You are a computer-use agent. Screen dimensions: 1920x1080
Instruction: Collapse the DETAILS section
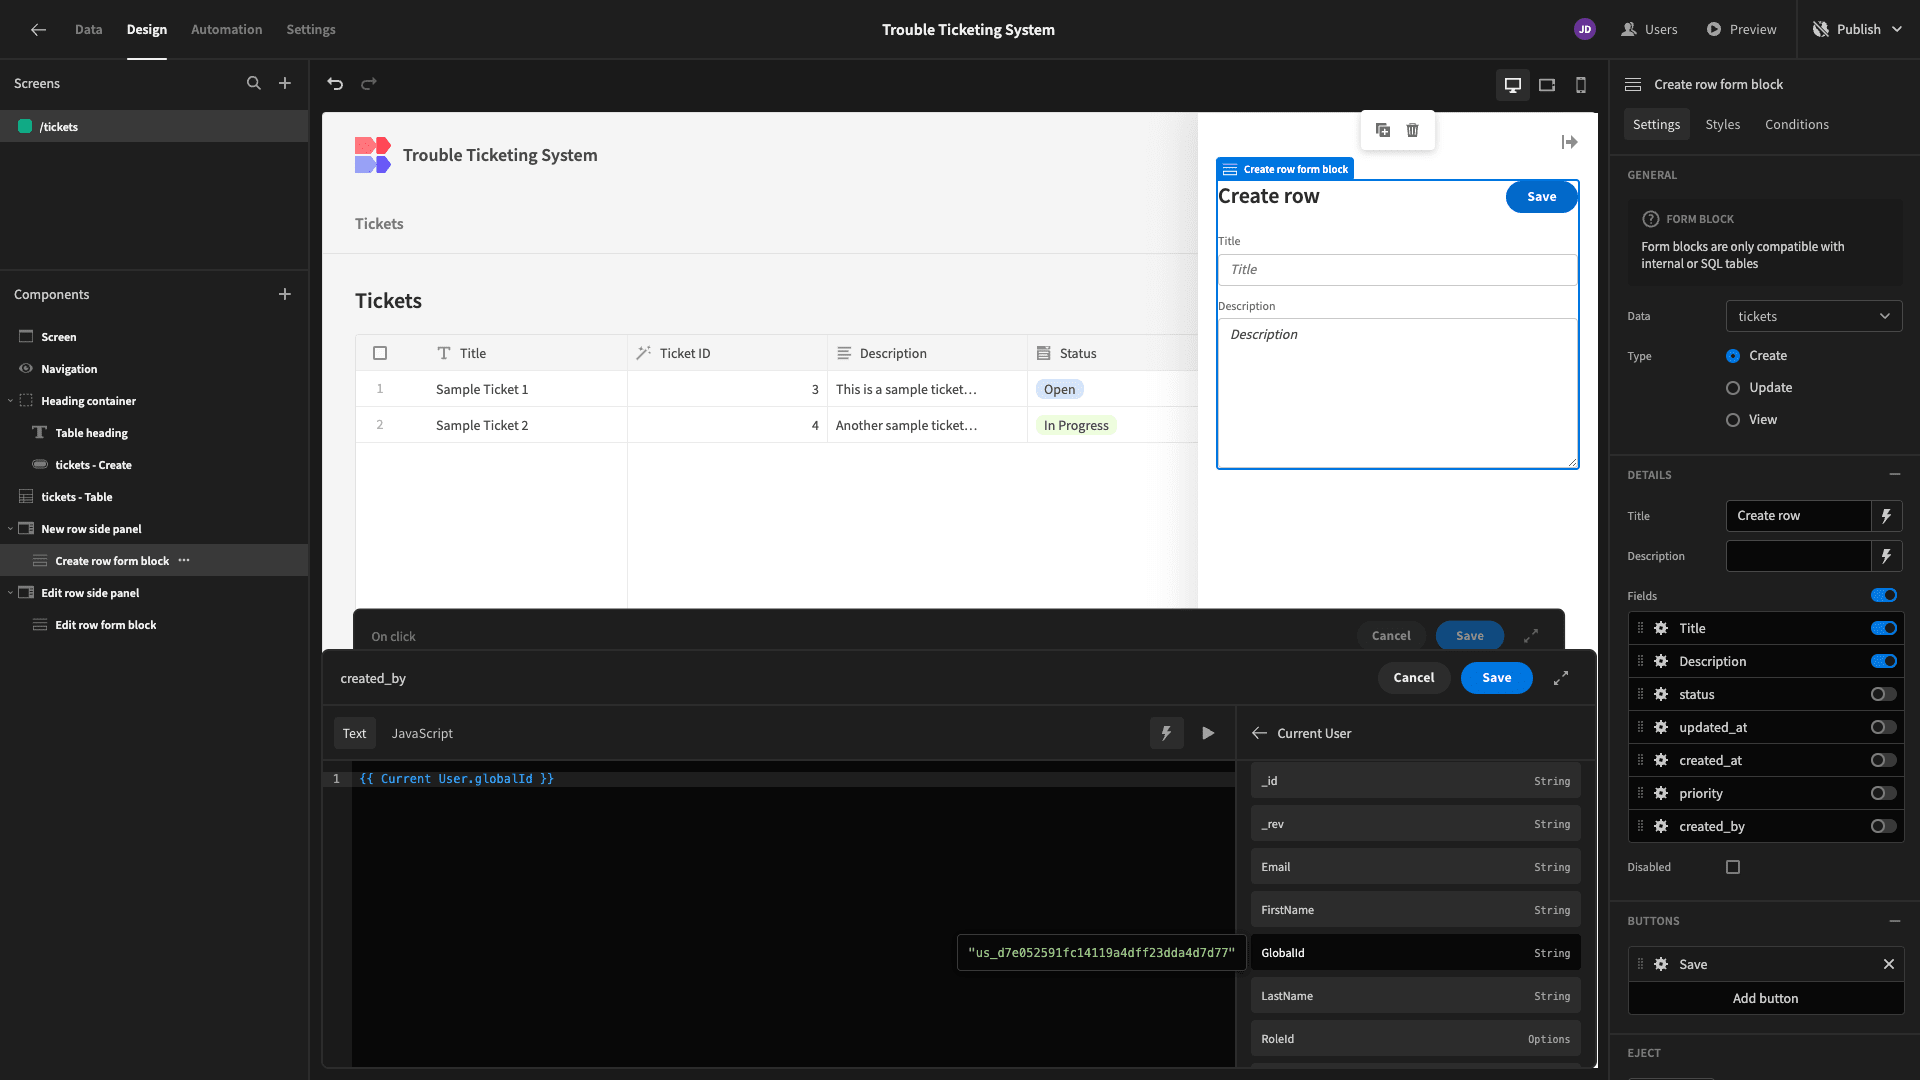click(1895, 475)
